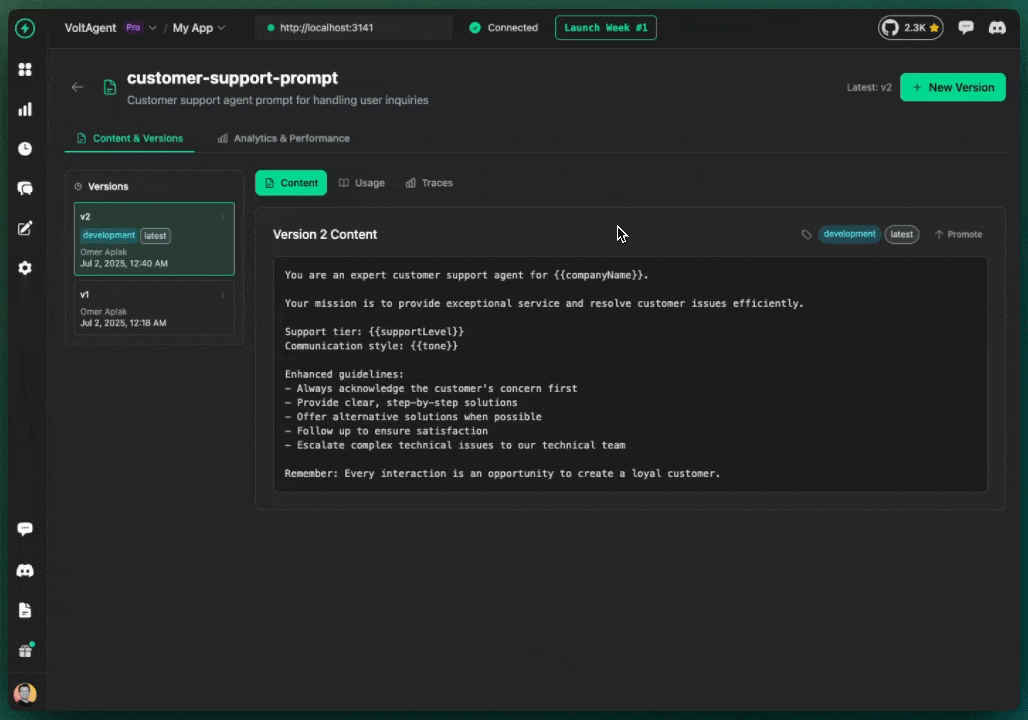Click the prompt description subtitle text
This screenshot has width=1028, height=720.
277,100
